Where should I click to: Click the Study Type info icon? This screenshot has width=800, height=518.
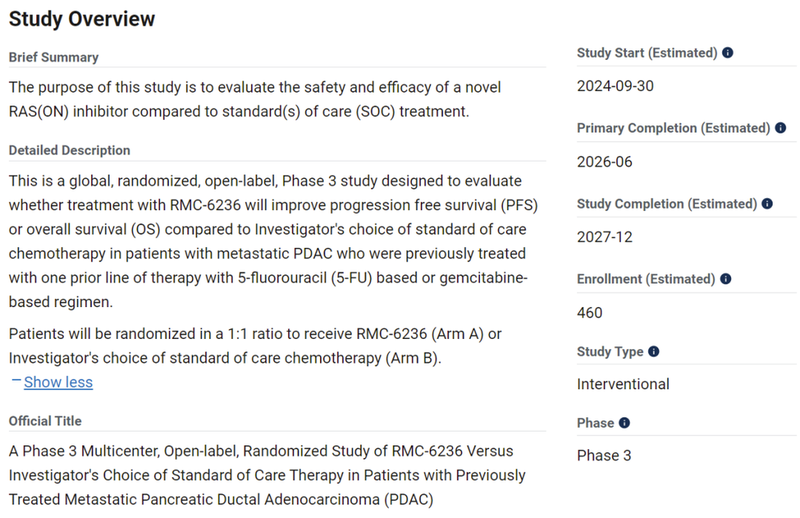[654, 352]
